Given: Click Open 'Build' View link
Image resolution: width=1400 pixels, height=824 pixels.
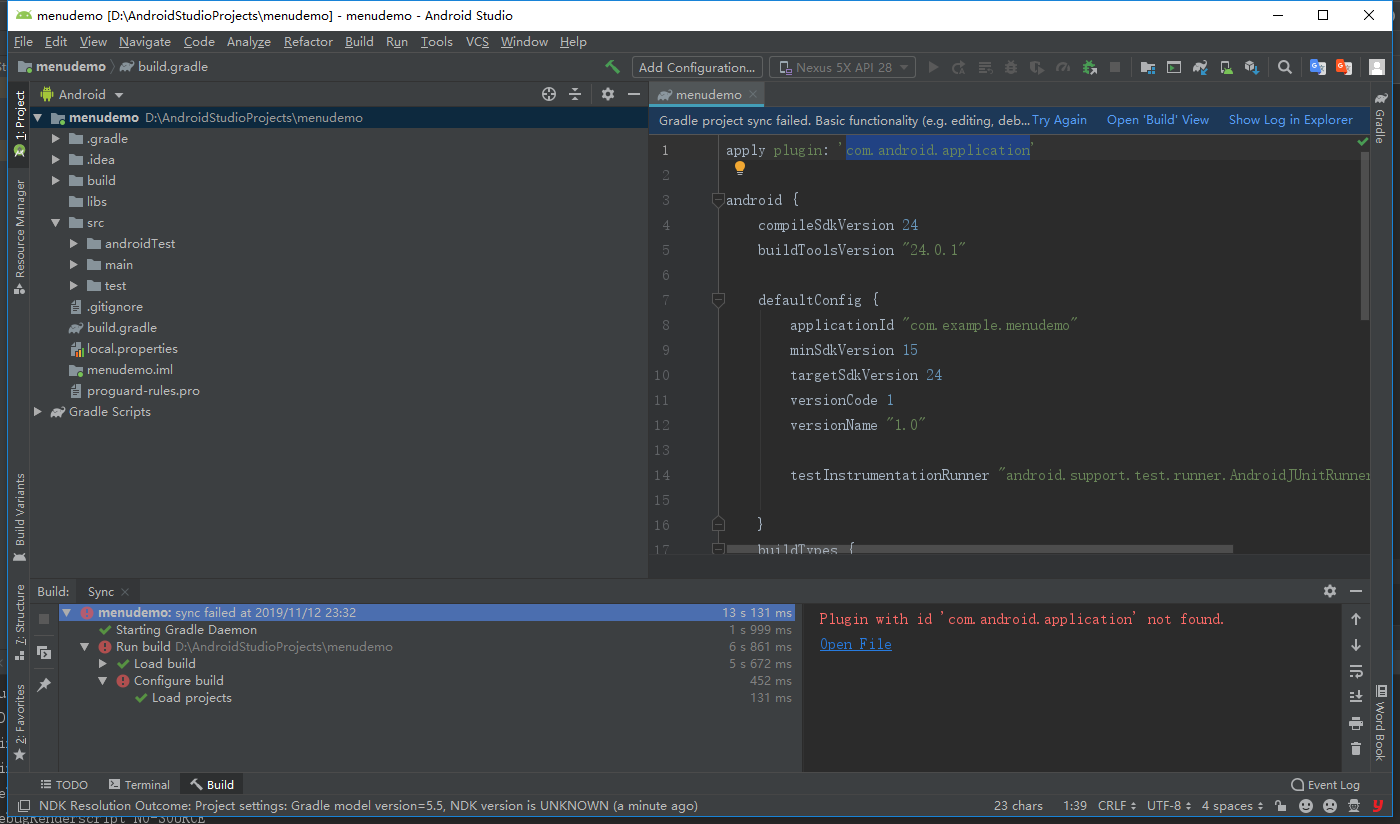Looking at the screenshot, I should click(x=1158, y=120).
